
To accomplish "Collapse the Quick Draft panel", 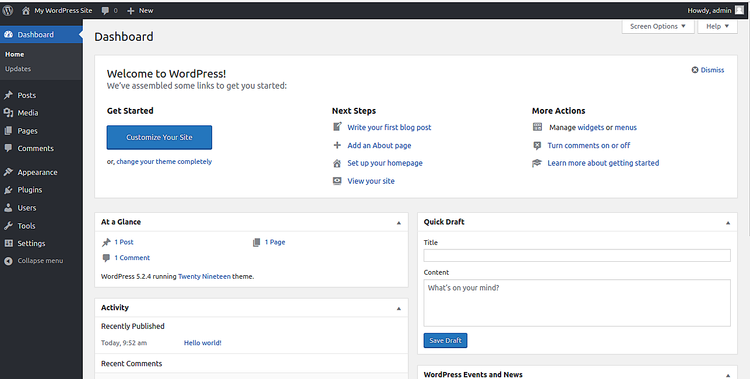I will (728, 223).
